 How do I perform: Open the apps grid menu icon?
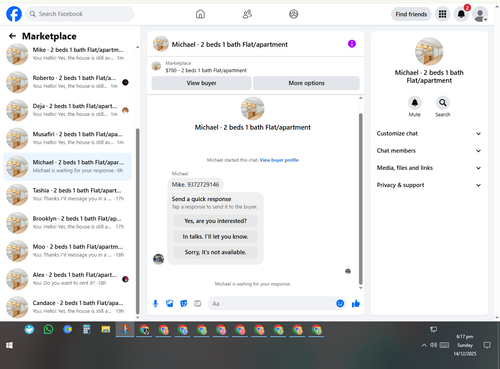(442, 14)
